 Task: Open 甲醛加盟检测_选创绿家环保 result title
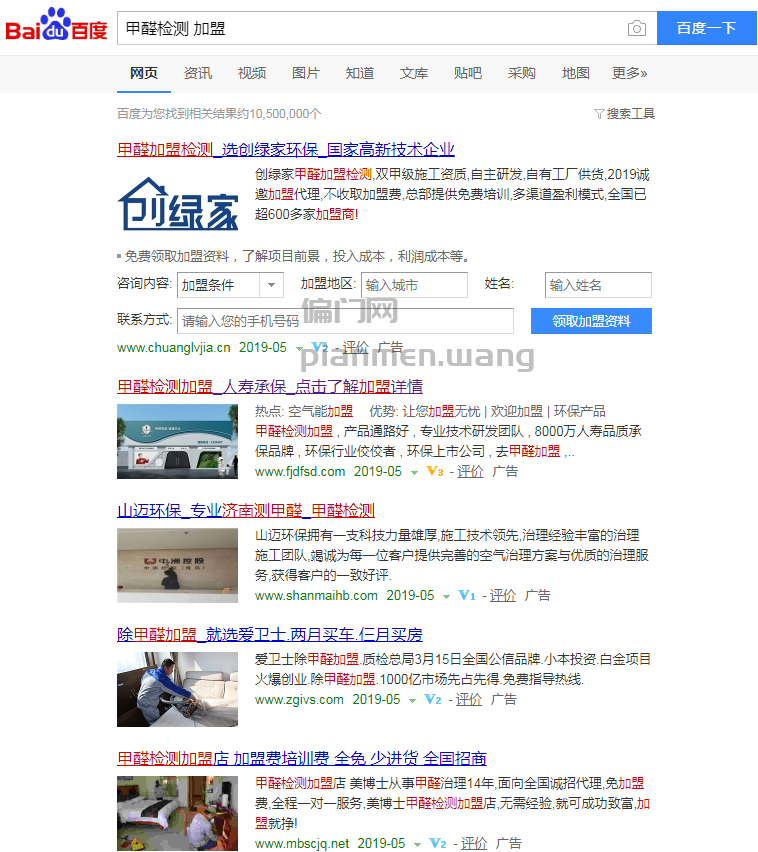click(286, 149)
